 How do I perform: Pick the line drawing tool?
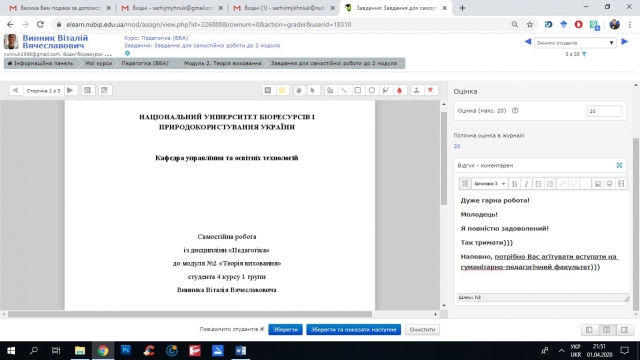[x=344, y=90]
